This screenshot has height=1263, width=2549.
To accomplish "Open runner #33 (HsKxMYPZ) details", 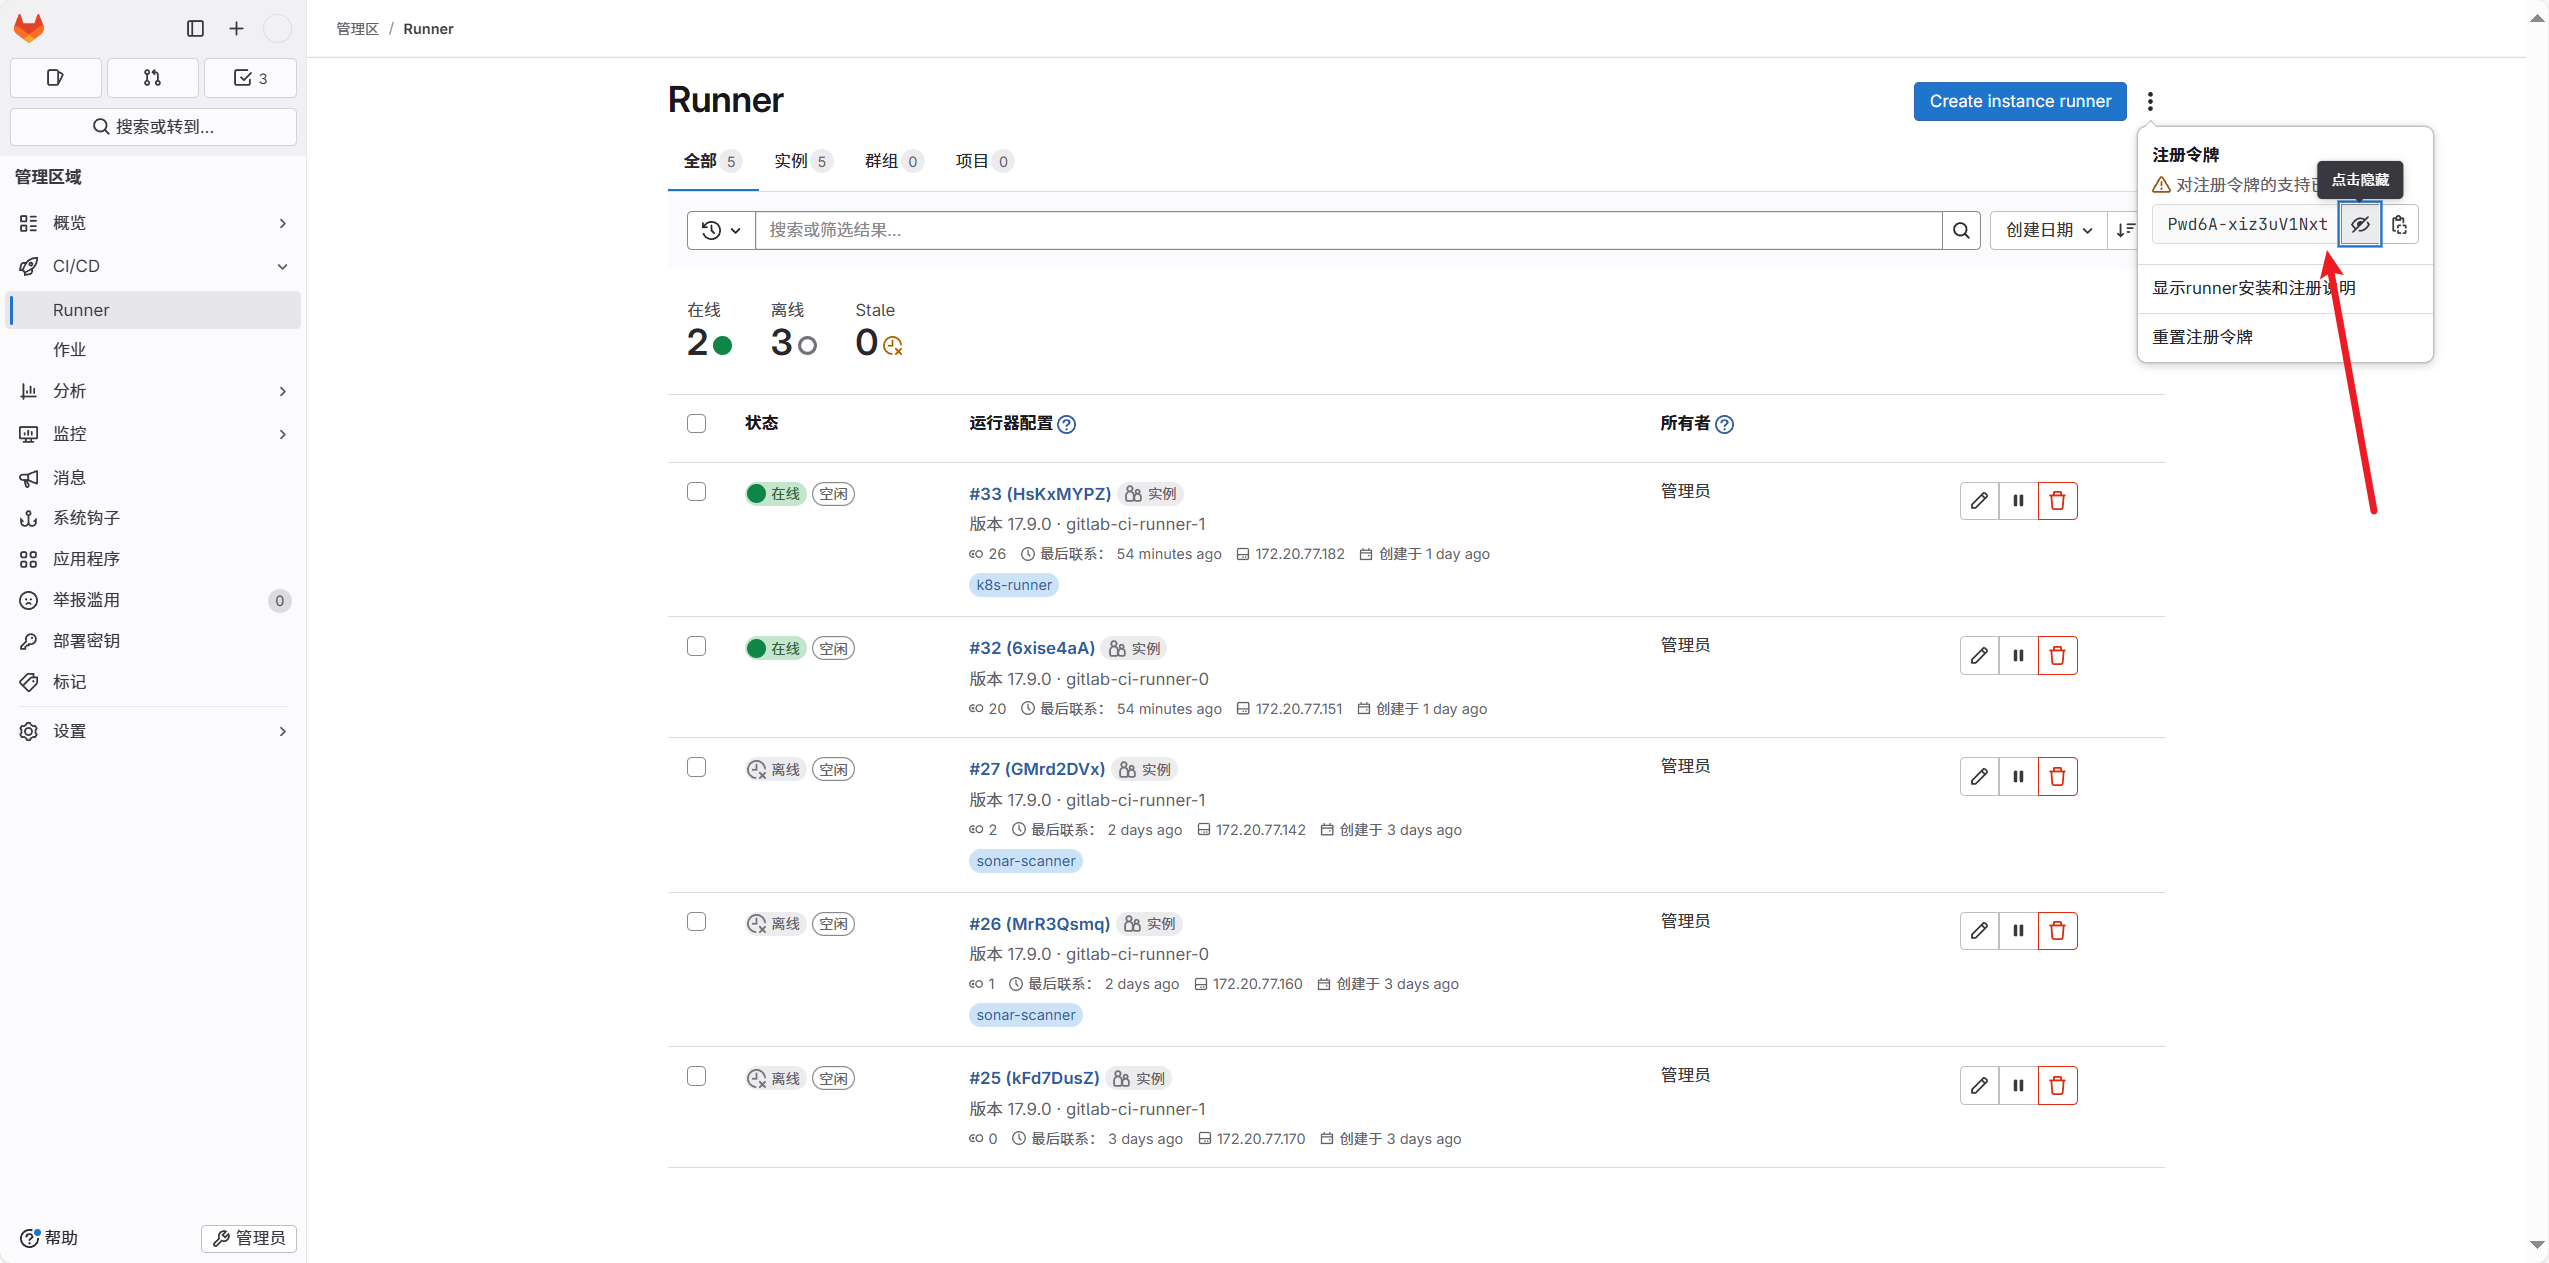I will [1039, 493].
